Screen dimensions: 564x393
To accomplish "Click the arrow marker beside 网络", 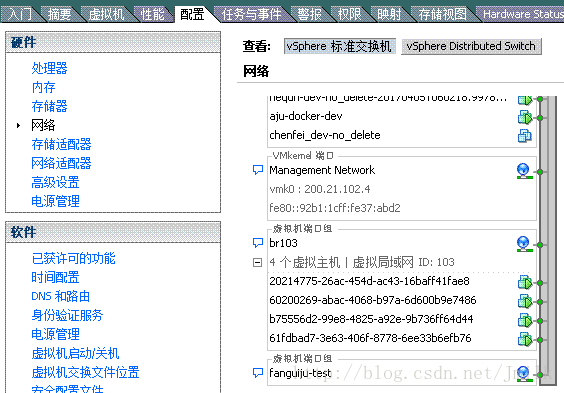I will tap(18, 125).
